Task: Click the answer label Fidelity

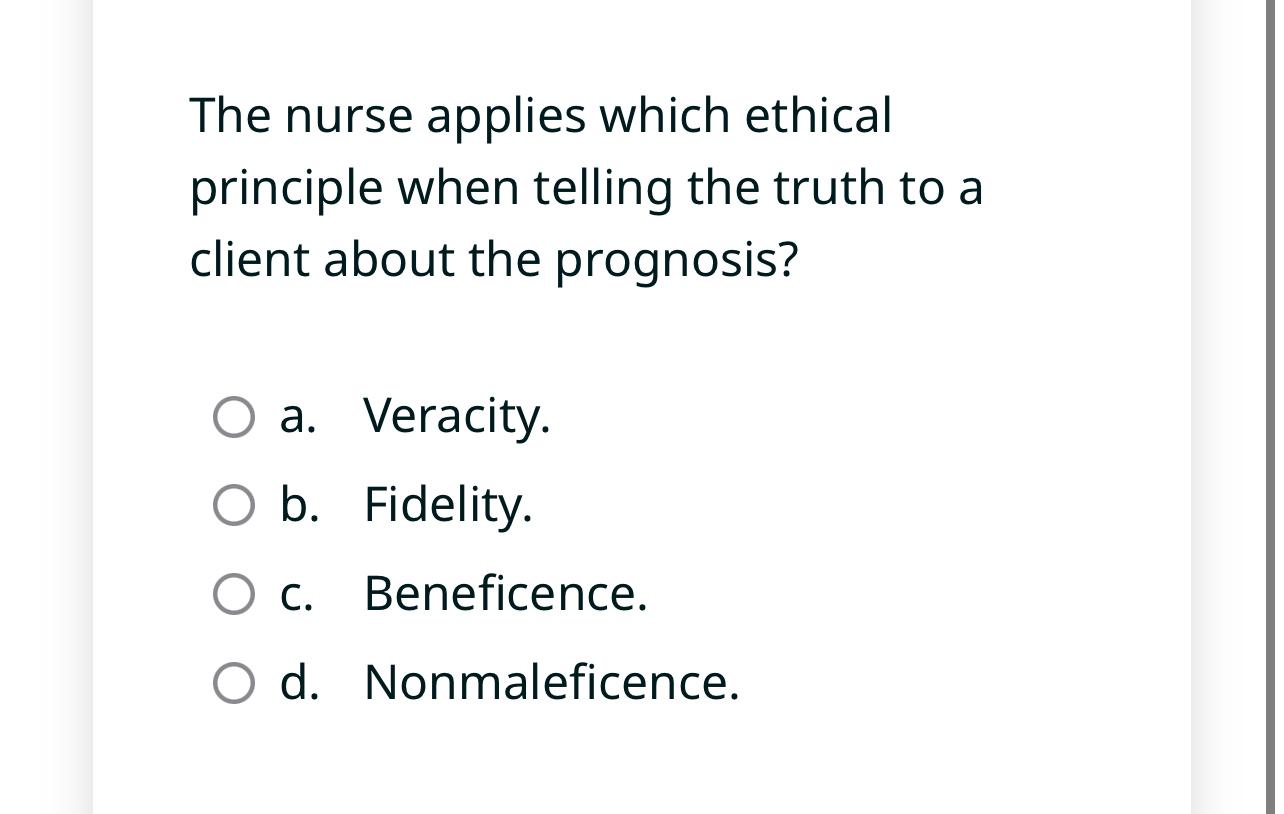Action: [448, 505]
